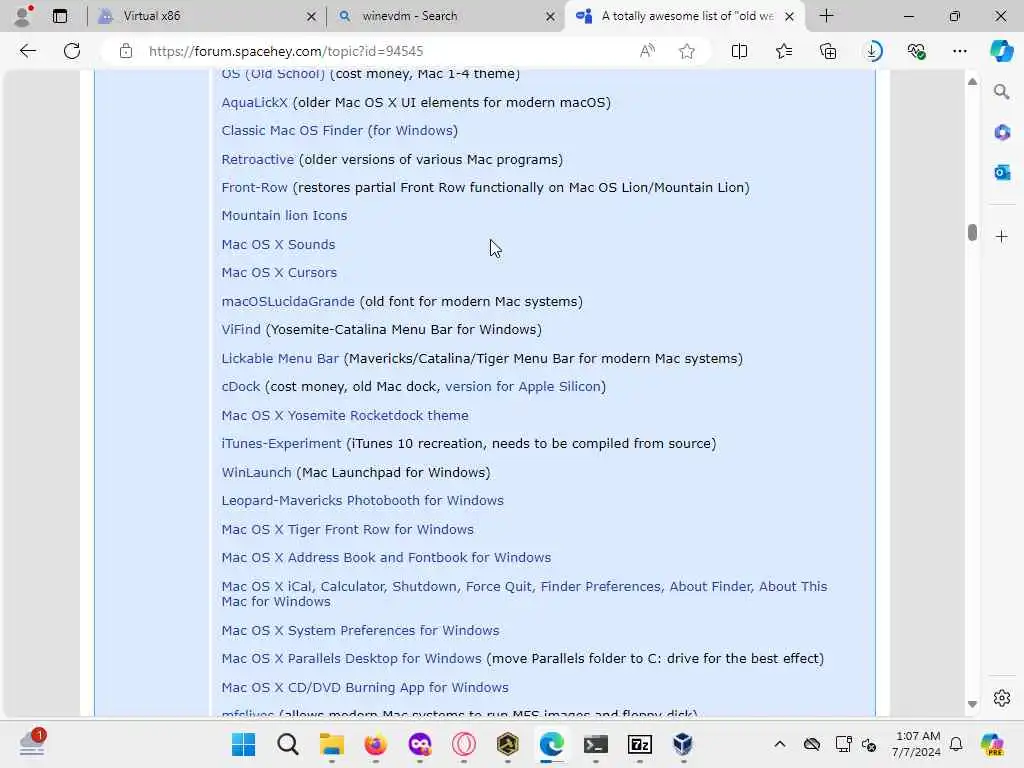Add this page to favorites with star icon
Image resolution: width=1024 pixels, height=768 pixels.
pos(686,51)
